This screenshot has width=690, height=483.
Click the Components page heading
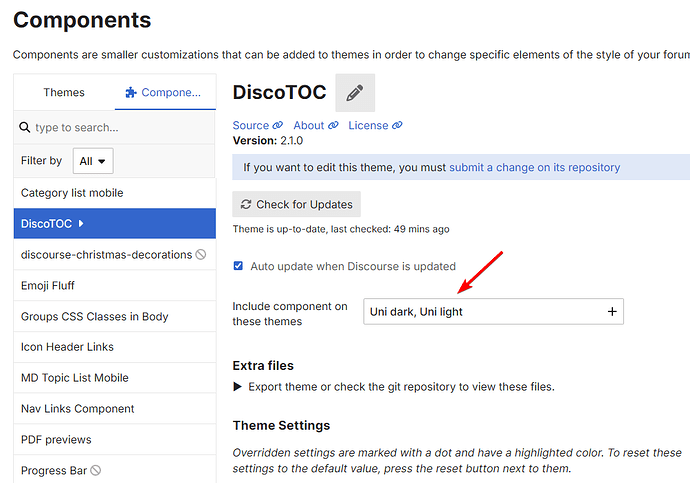click(82, 20)
